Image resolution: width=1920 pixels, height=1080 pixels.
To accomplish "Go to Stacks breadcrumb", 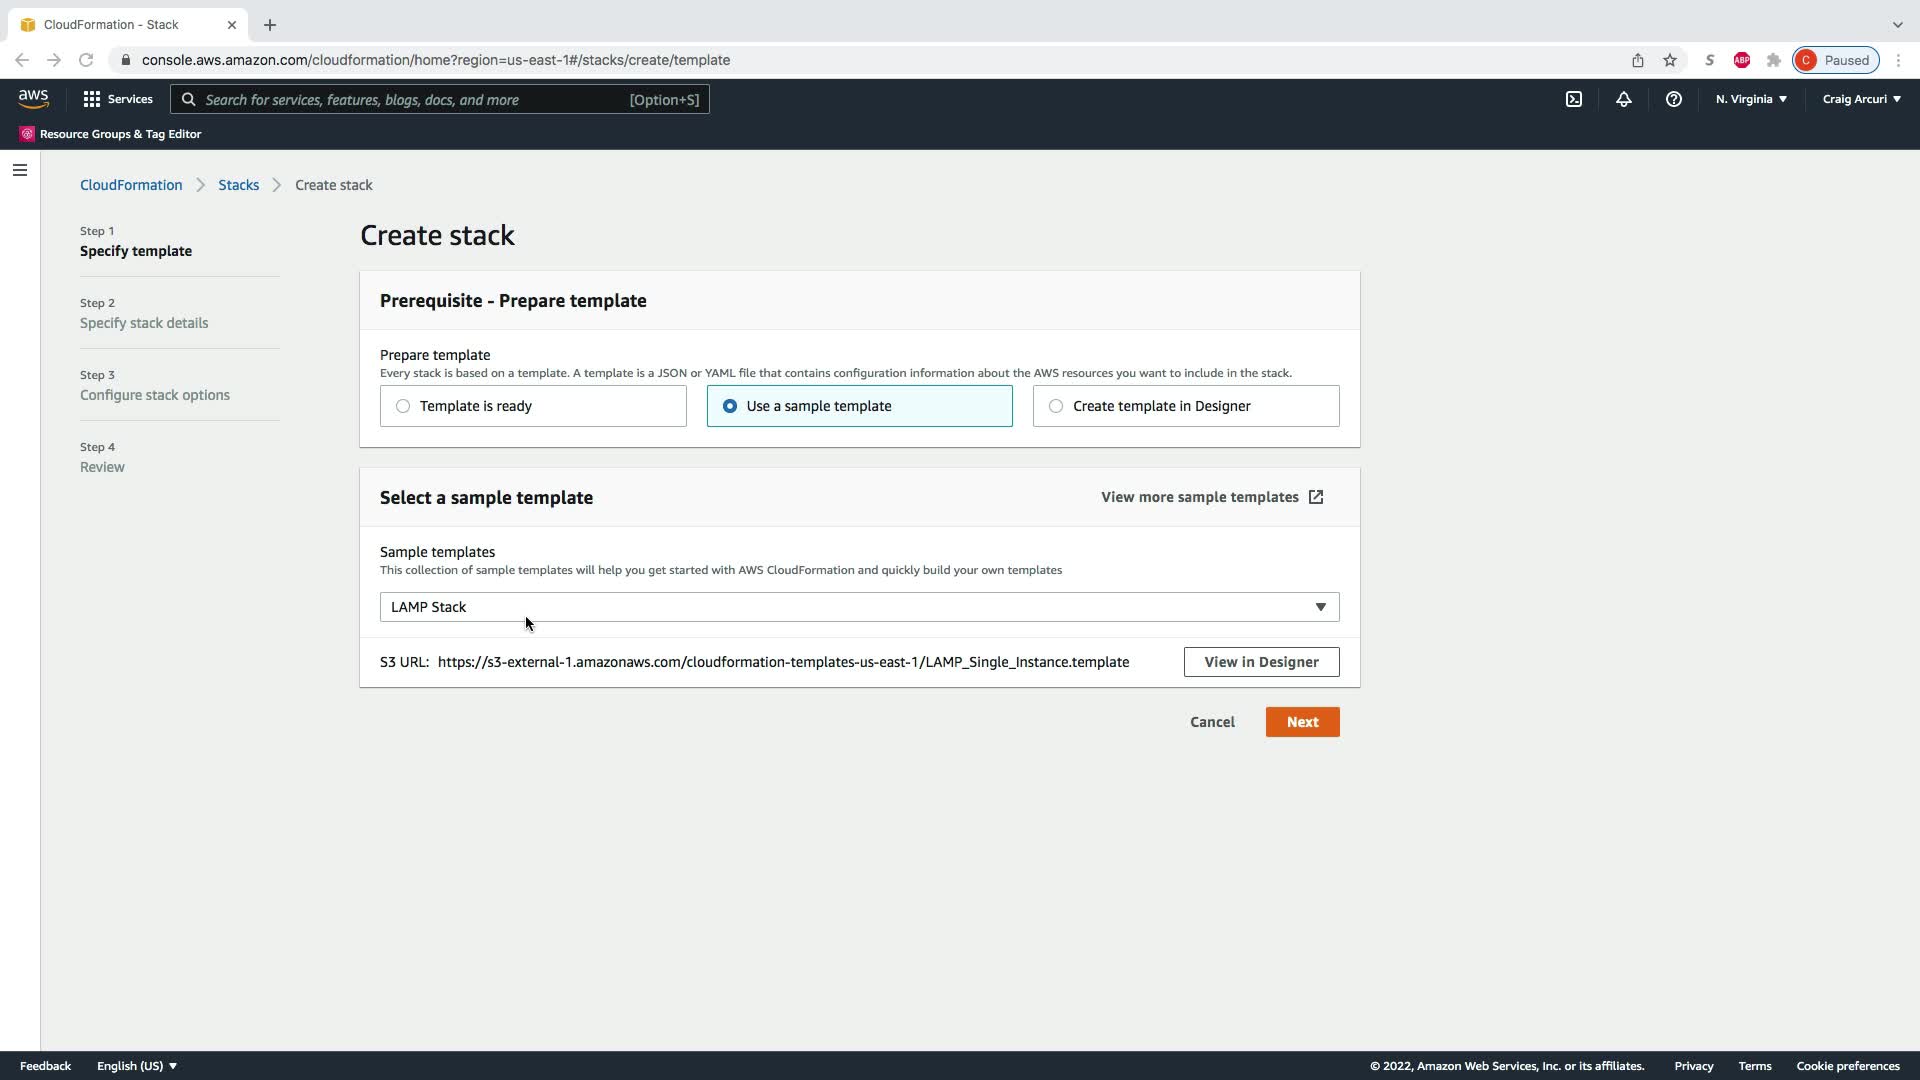I will pyautogui.click(x=238, y=185).
